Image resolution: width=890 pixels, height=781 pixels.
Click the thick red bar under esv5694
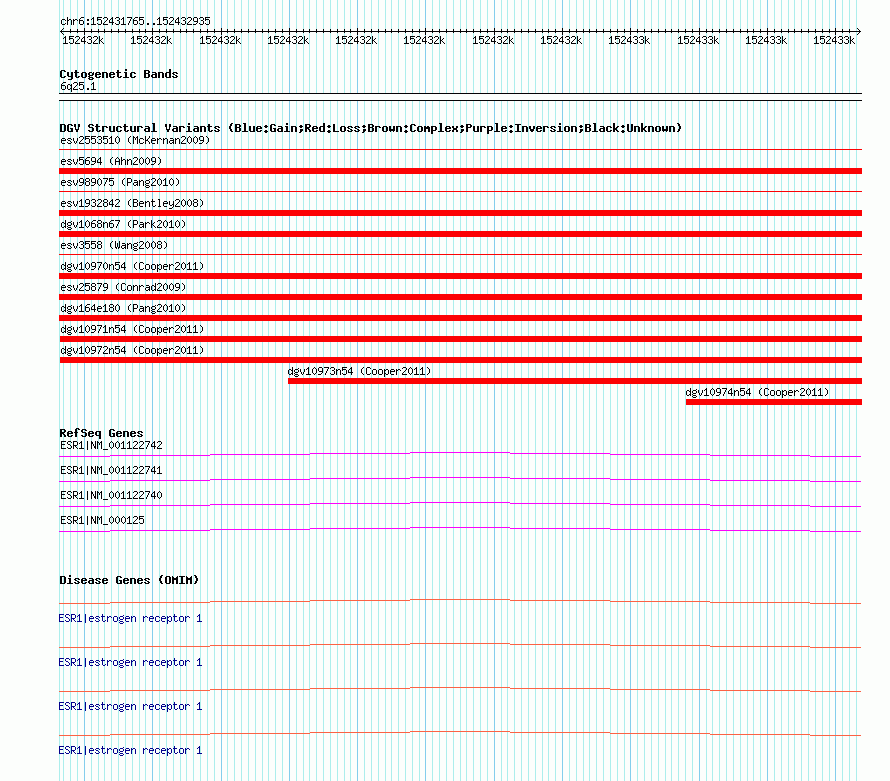point(460,171)
